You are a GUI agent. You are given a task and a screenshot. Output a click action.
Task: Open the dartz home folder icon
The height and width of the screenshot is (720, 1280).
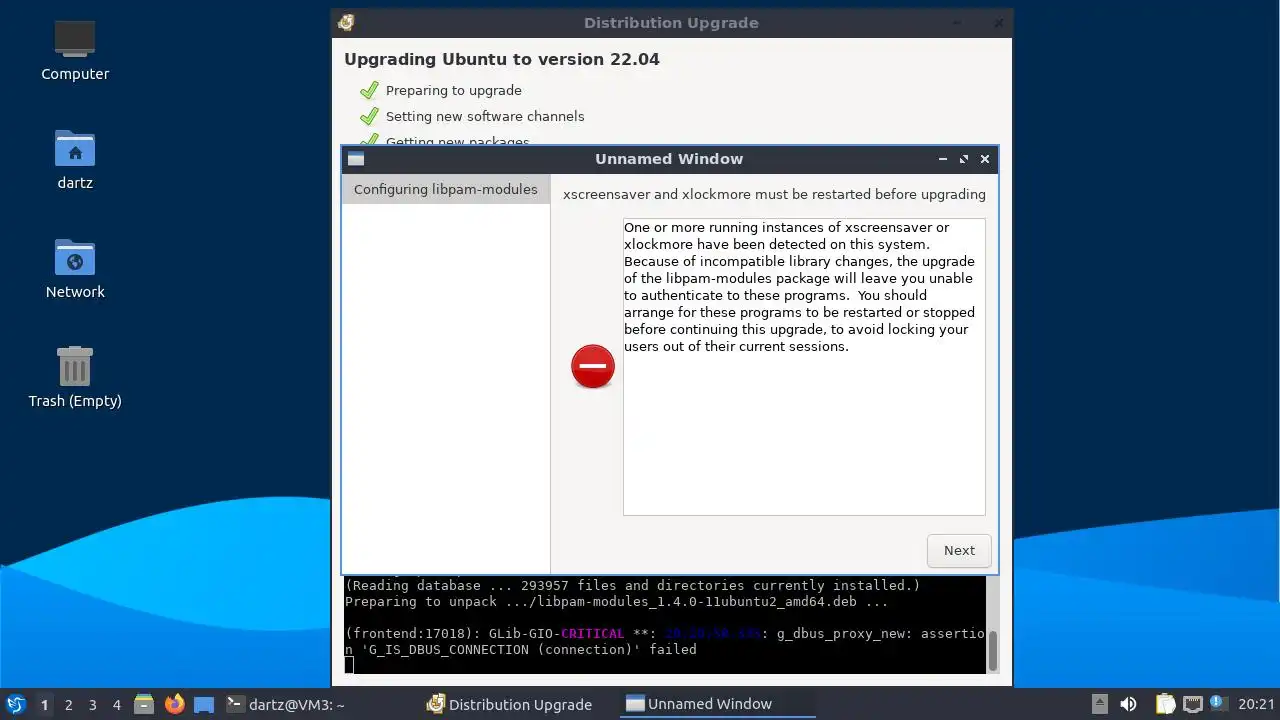(75, 159)
